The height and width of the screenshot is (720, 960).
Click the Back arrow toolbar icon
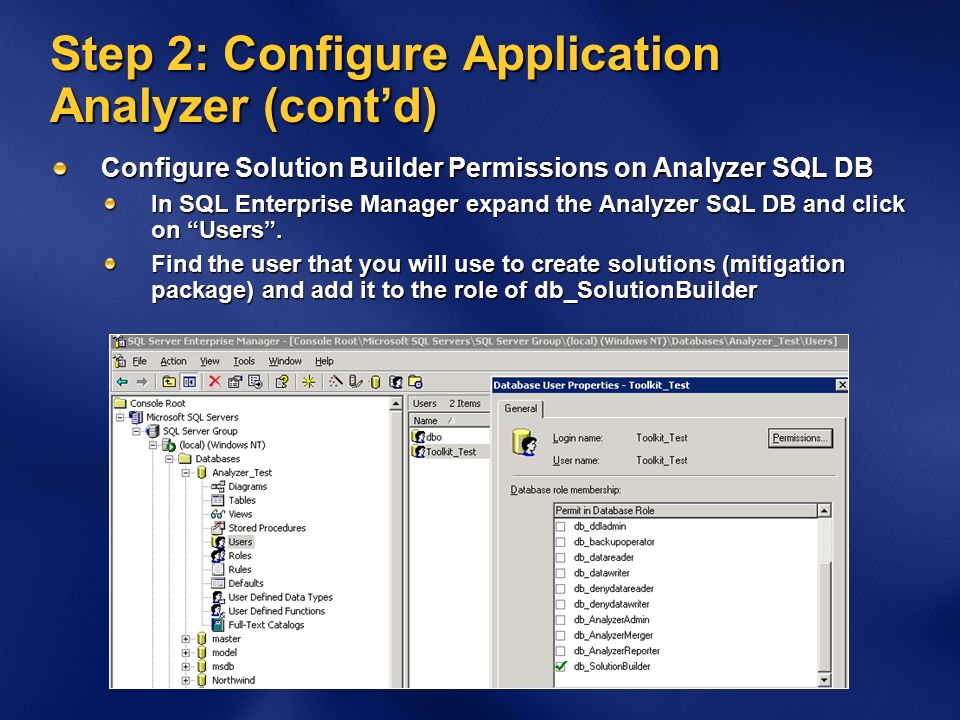click(x=122, y=382)
